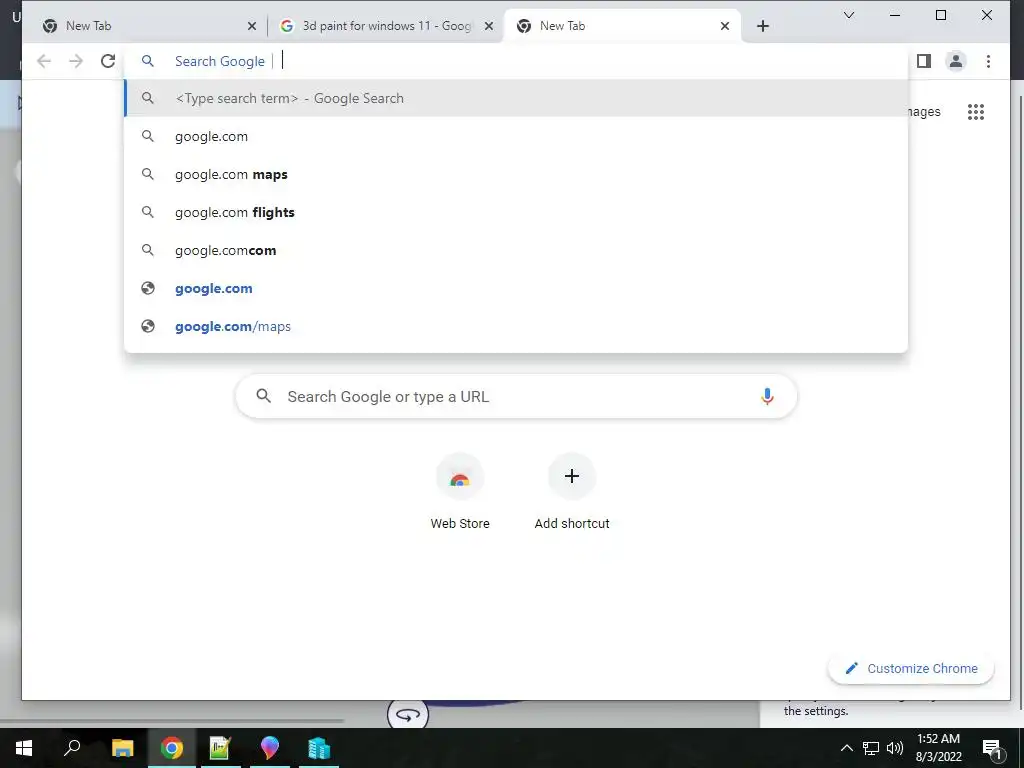Pick the google.com flights suggestion

click(516, 212)
